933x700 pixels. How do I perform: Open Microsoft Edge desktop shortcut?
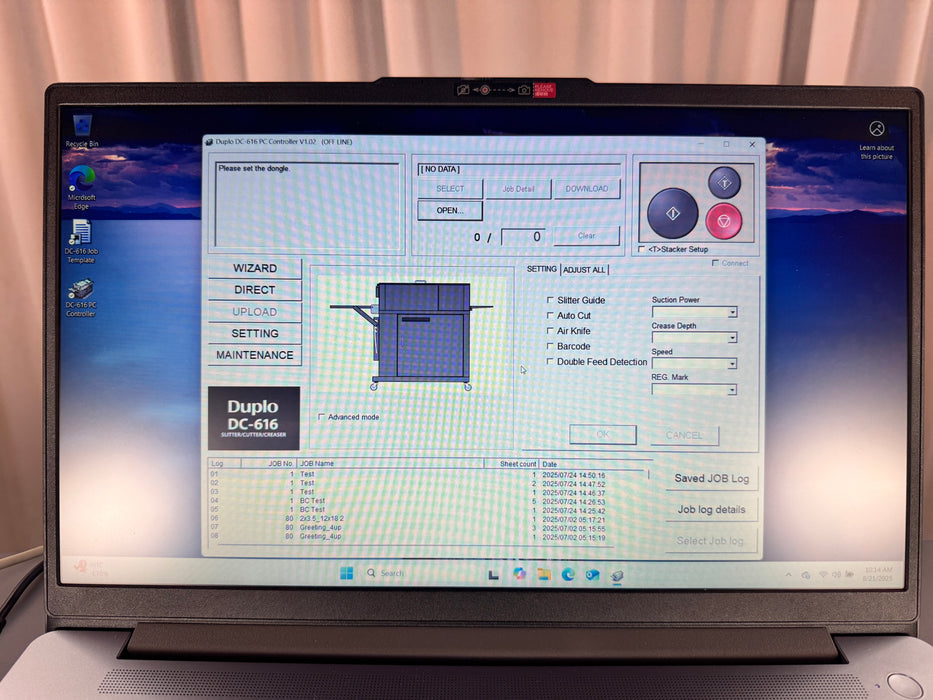tap(82, 187)
